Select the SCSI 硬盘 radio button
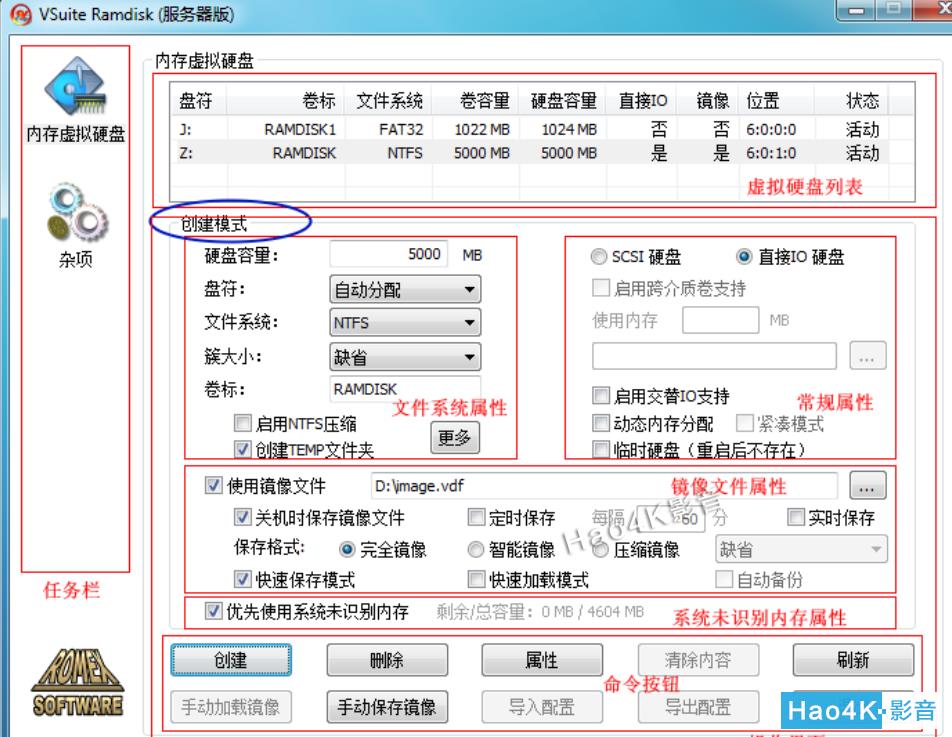 pyautogui.click(x=599, y=257)
